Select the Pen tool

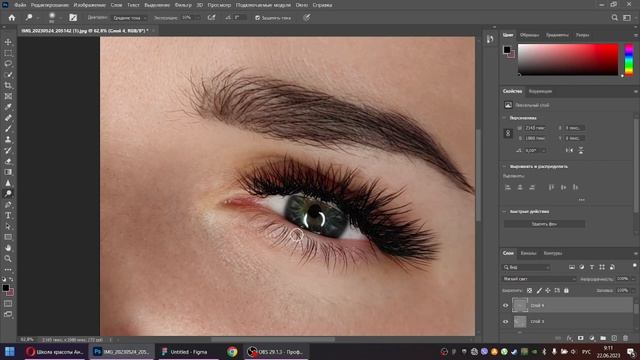[8, 204]
